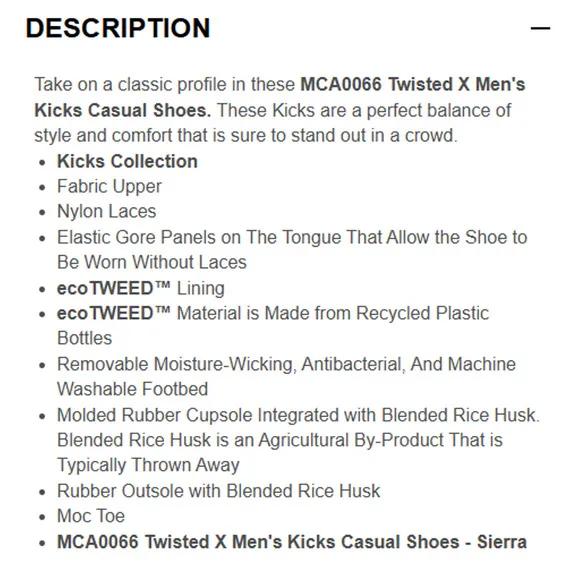Click the Elastic Gore Panels bullet text

tap(292, 250)
